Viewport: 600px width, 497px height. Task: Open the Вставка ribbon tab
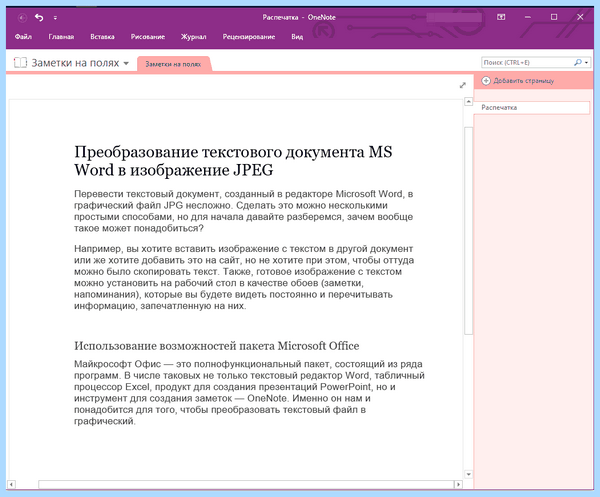pos(103,37)
